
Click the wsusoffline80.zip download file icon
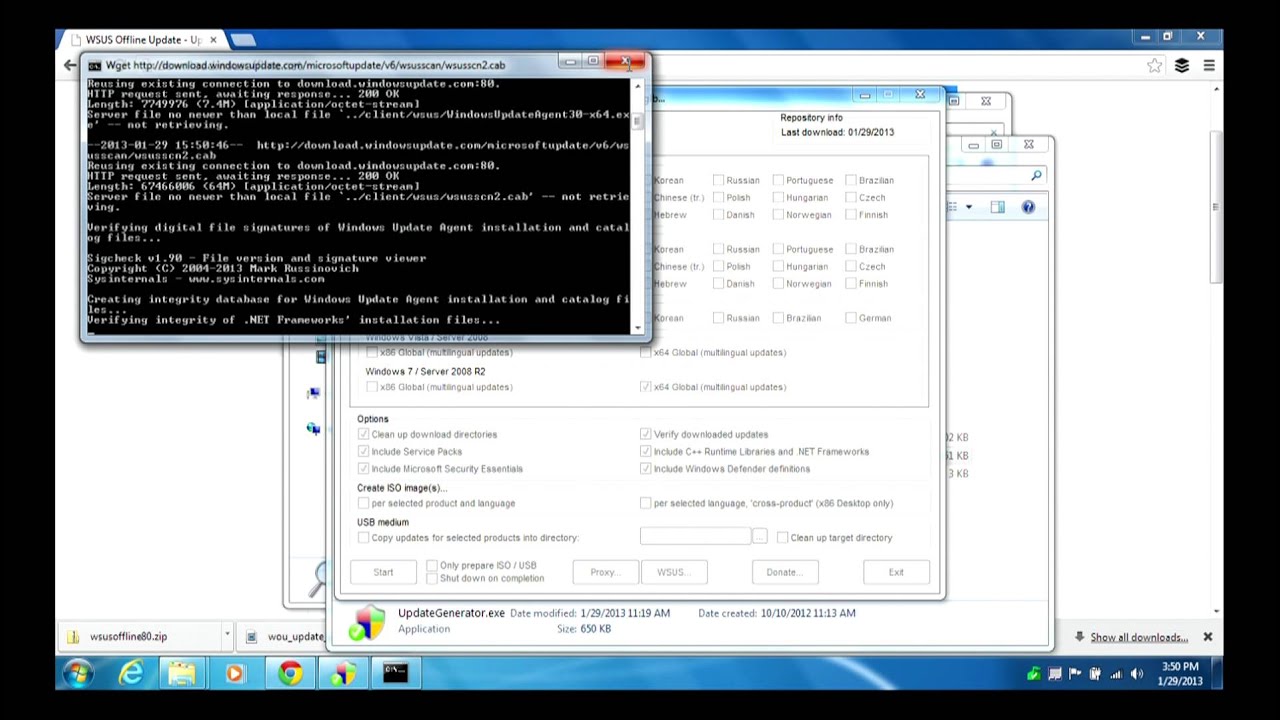click(73, 637)
